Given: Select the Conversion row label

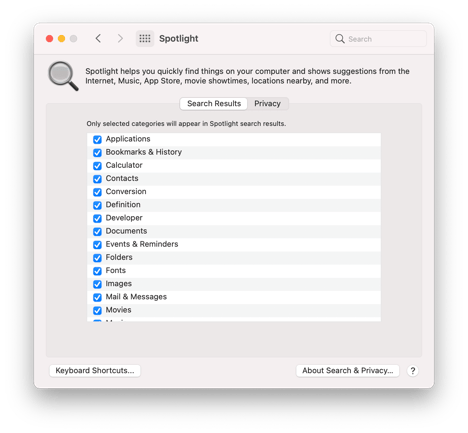Looking at the screenshot, I should coord(126,191).
